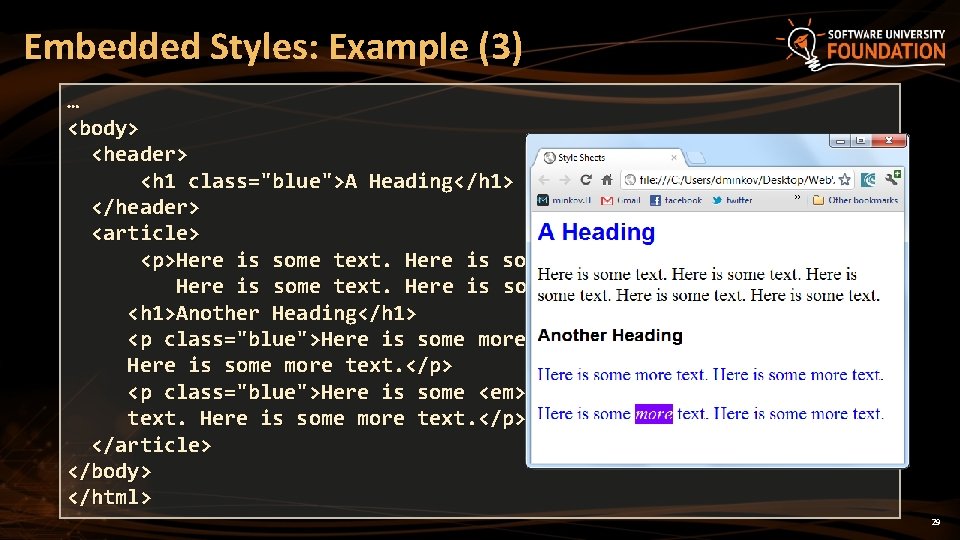Maximize the Chrome browser window
The width and height of the screenshot is (960, 540).
point(860,141)
